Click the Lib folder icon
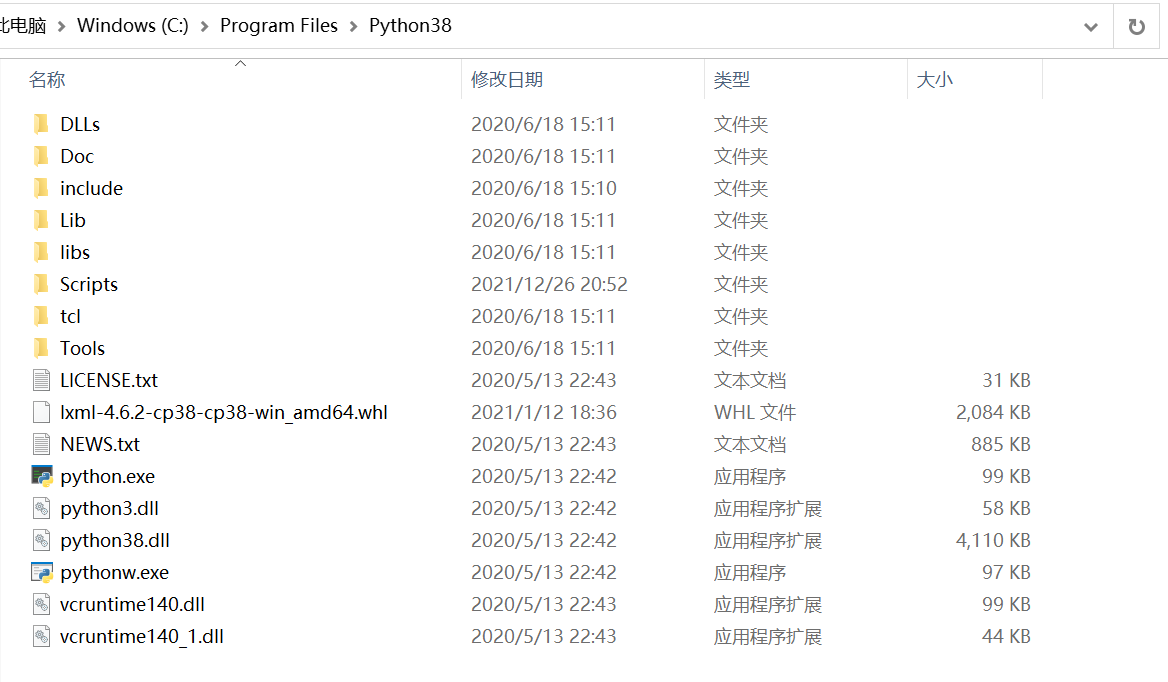This screenshot has height=682, width=1168. [42, 220]
